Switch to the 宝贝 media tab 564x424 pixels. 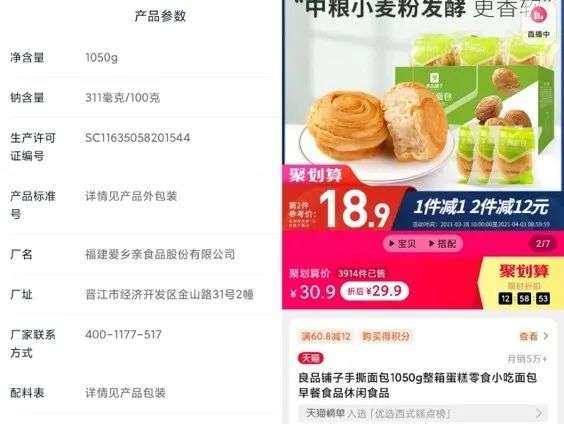coord(403,244)
